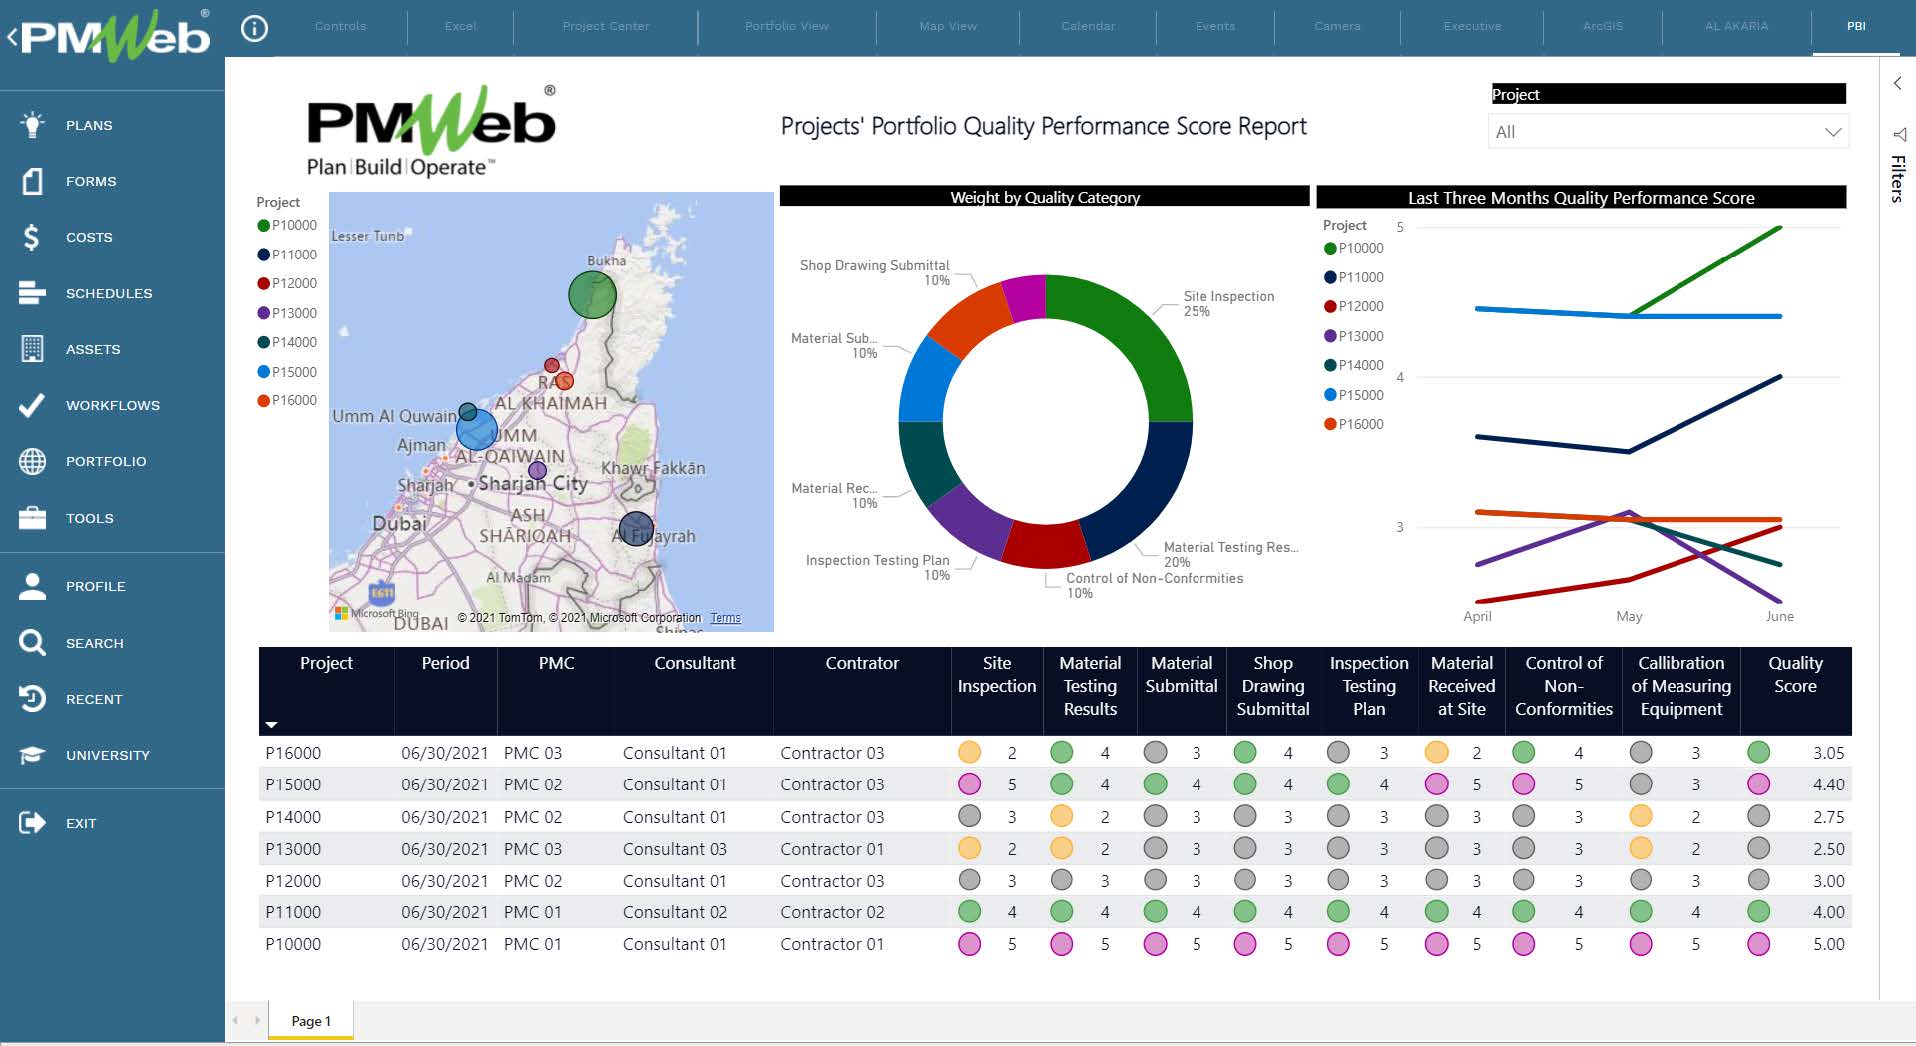Open the University graduation cap icon
This screenshot has height=1046, width=1916.
[x=32, y=755]
